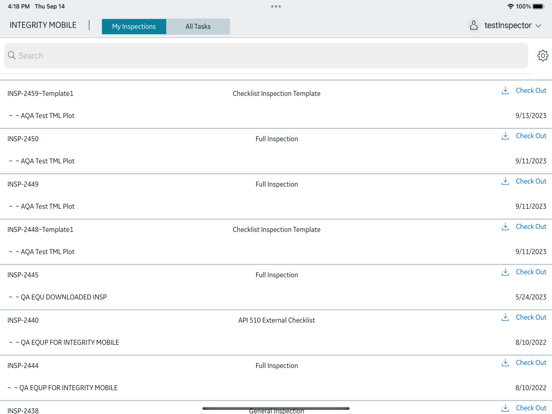This screenshot has height=414, width=552.
Task: Click into the Search field
Action: 266,56
